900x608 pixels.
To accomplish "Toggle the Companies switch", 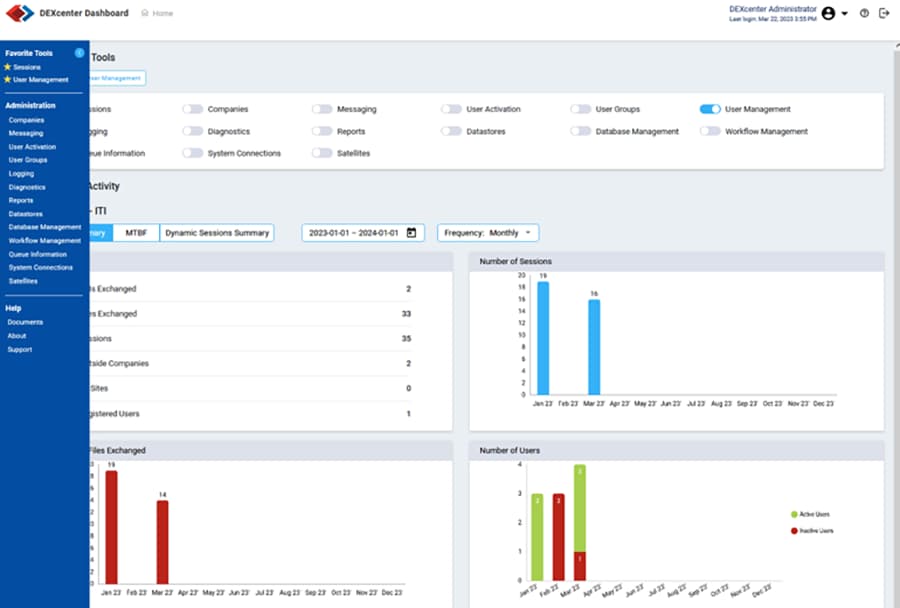I will (x=193, y=109).
